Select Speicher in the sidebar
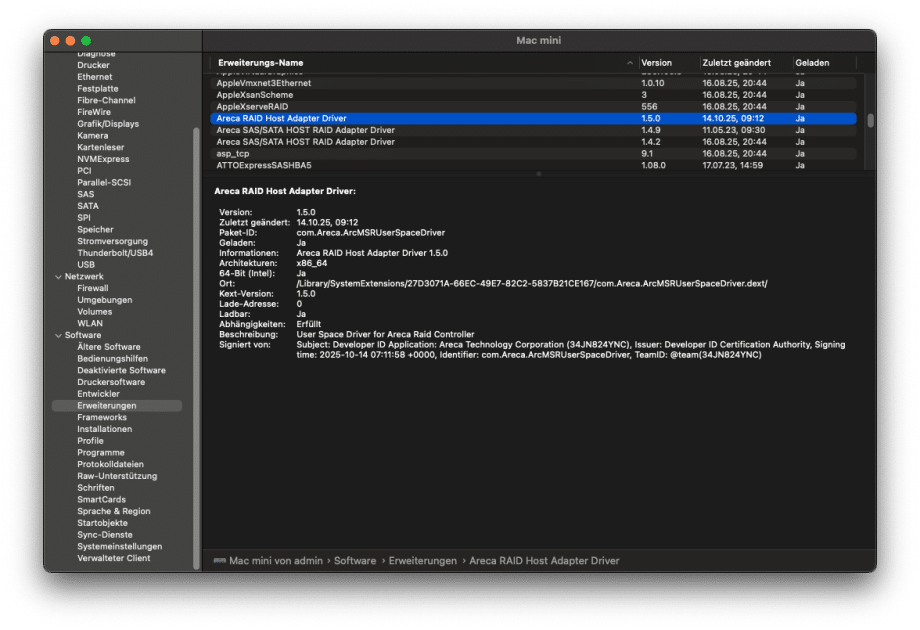 click(x=95, y=229)
